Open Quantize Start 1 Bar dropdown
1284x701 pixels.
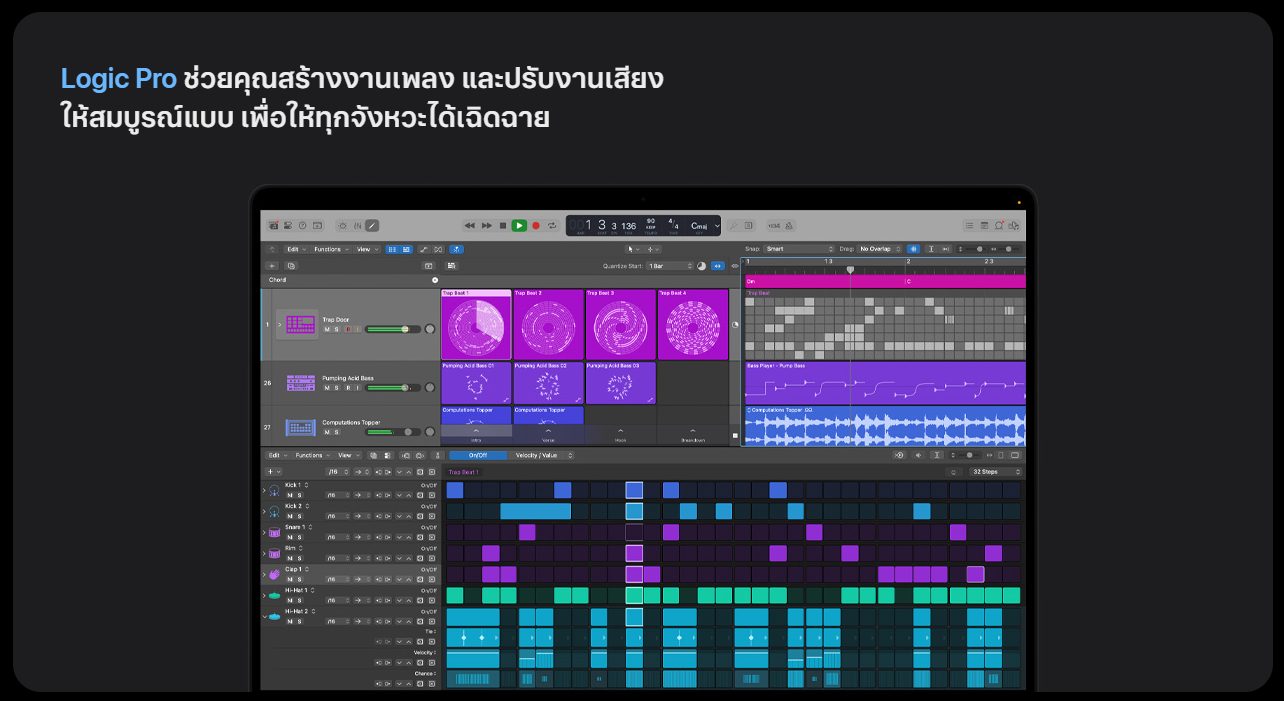(670, 266)
